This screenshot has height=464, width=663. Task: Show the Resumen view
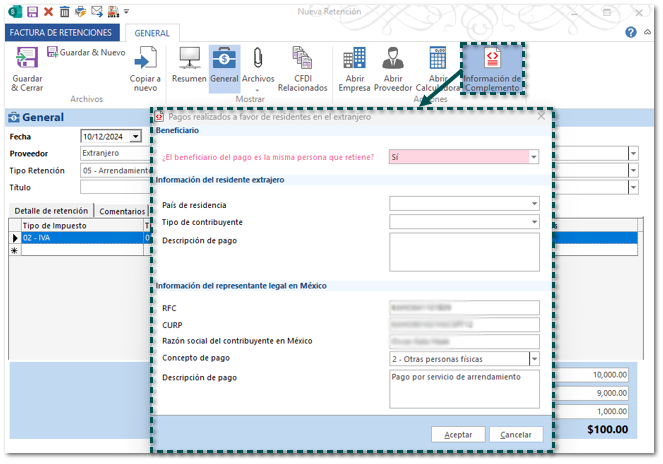pos(189,65)
